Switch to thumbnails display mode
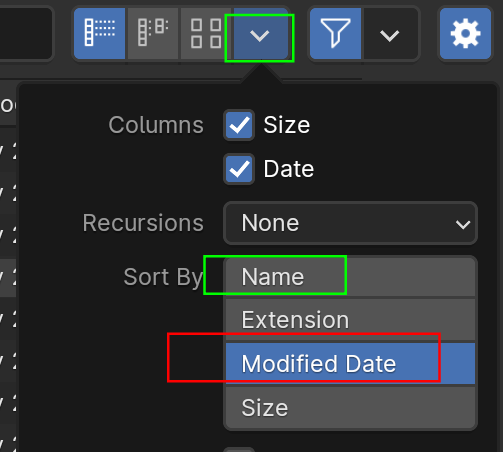This screenshot has width=503, height=452. [206, 33]
